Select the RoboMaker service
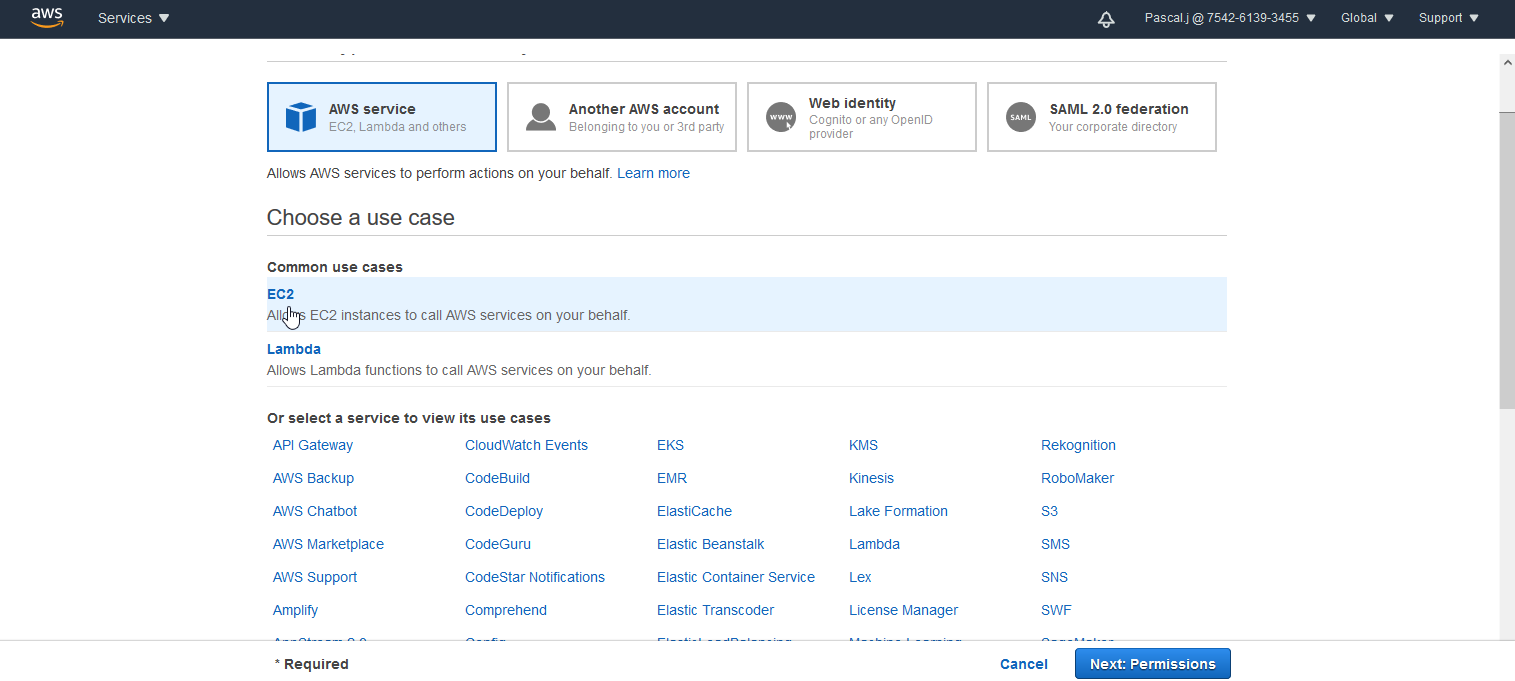The height and width of the screenshot is (681, 1515). point(1077,478)
